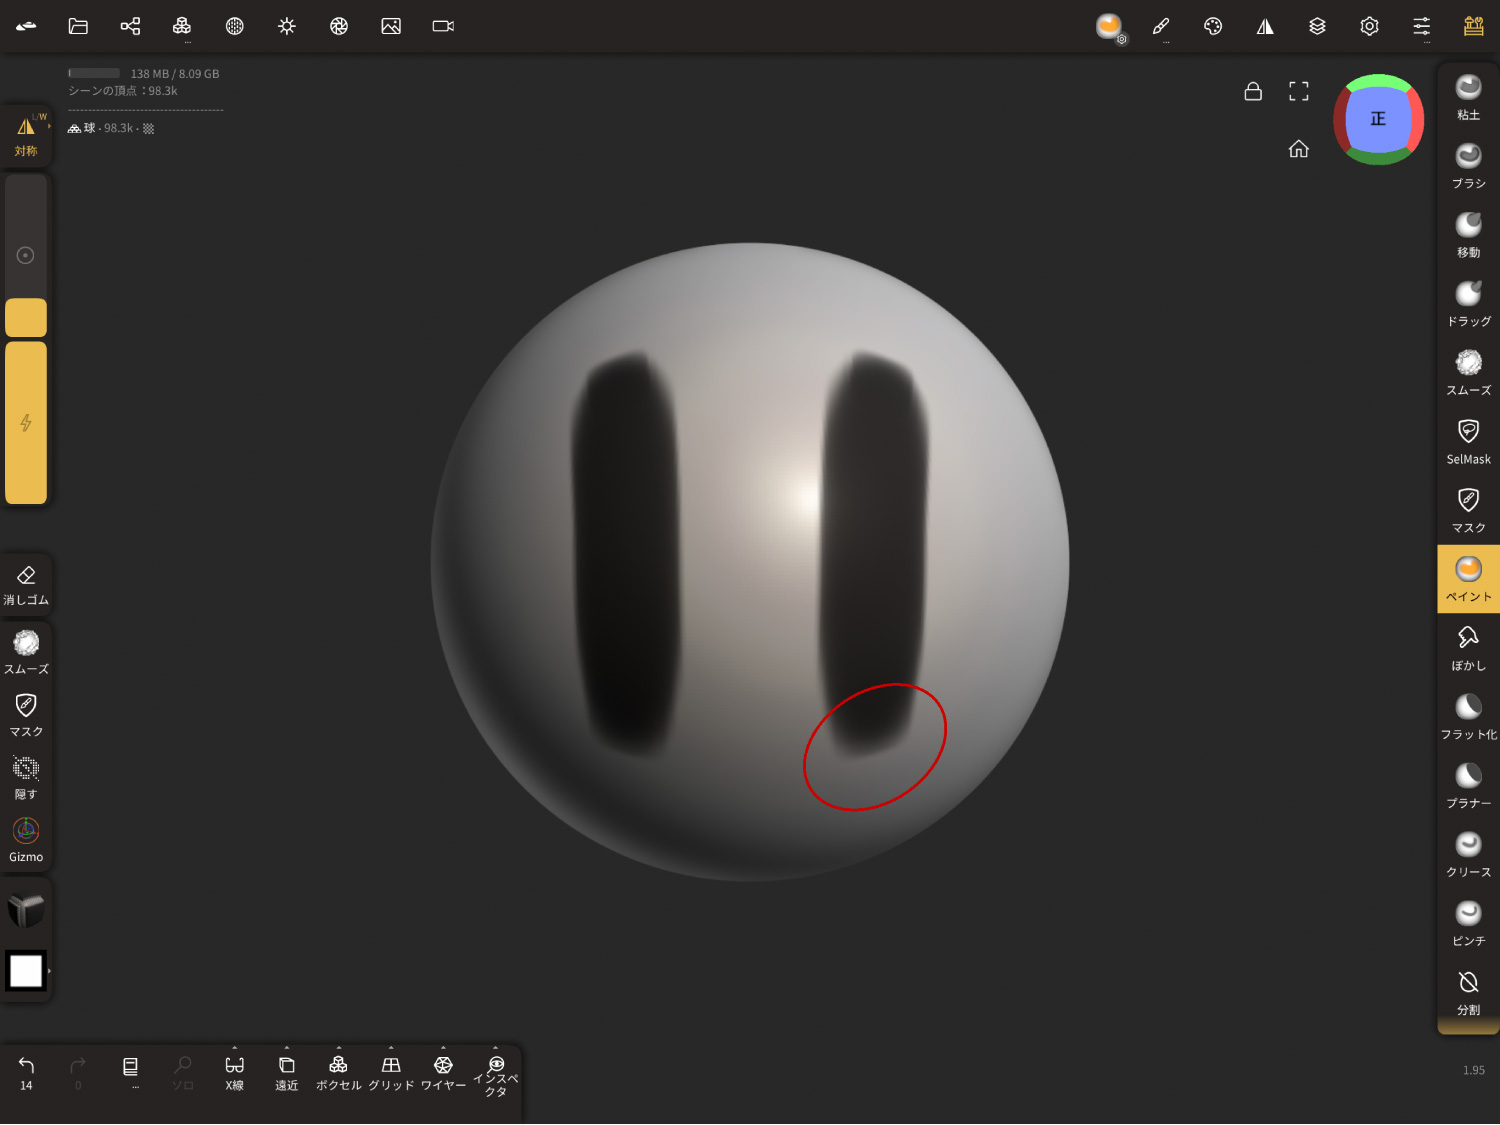
Task: Open the settings gear menu
Action: [x=1369, y=26]
